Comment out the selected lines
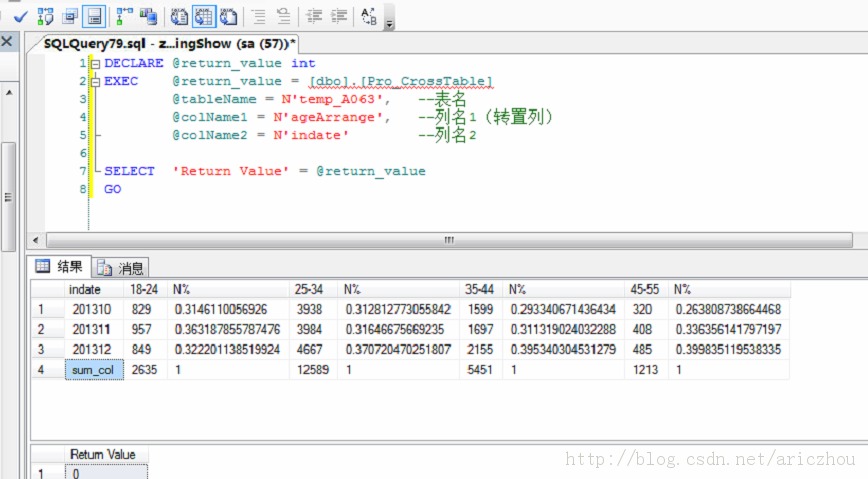This screenshot has height=479, width=868. pos(259,17)
